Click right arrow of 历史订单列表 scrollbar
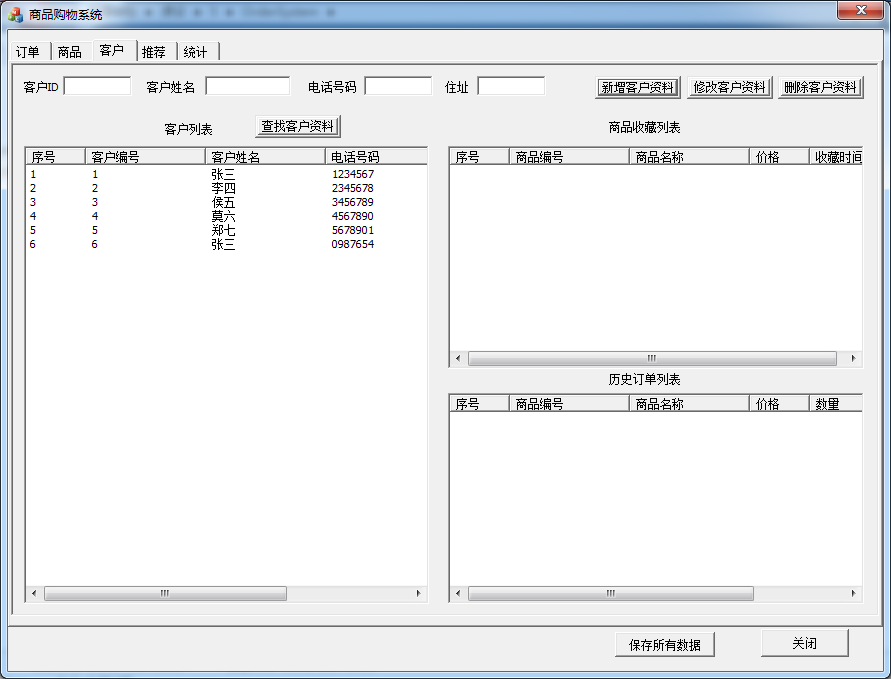This screenshot has height=679, width=891. click(853, 593)
